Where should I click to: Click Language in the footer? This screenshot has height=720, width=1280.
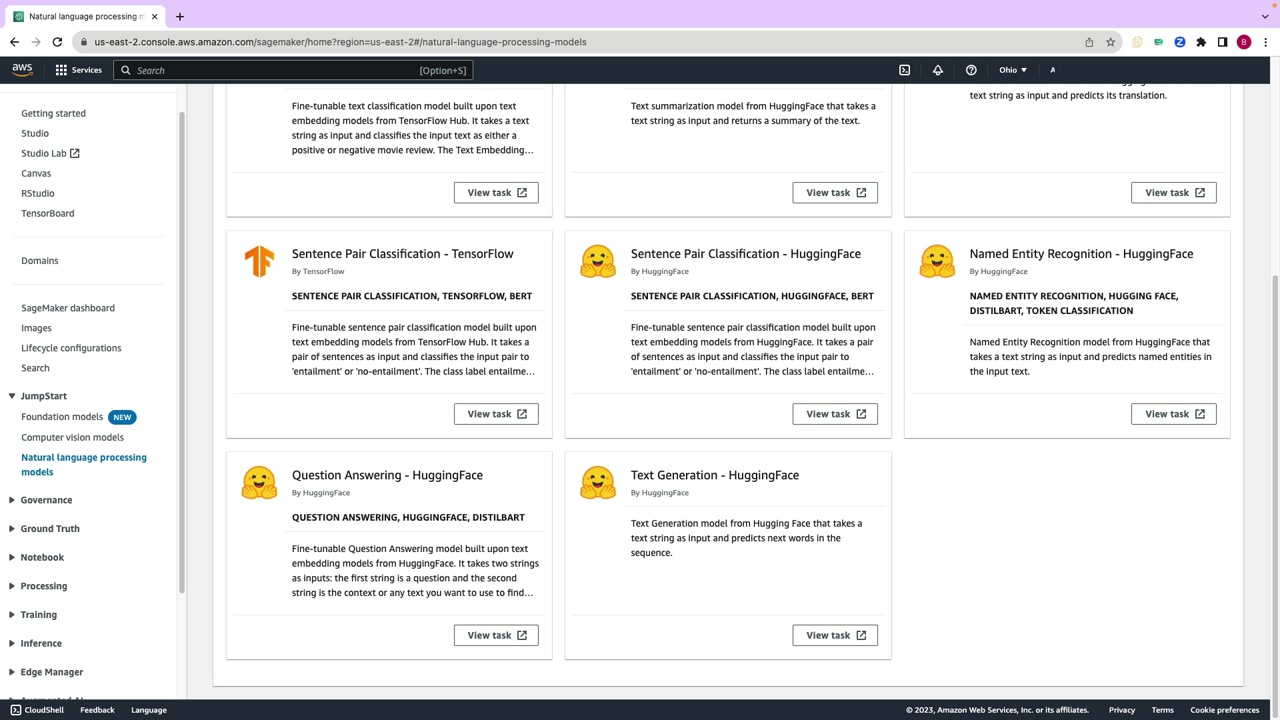coord(149,710)
